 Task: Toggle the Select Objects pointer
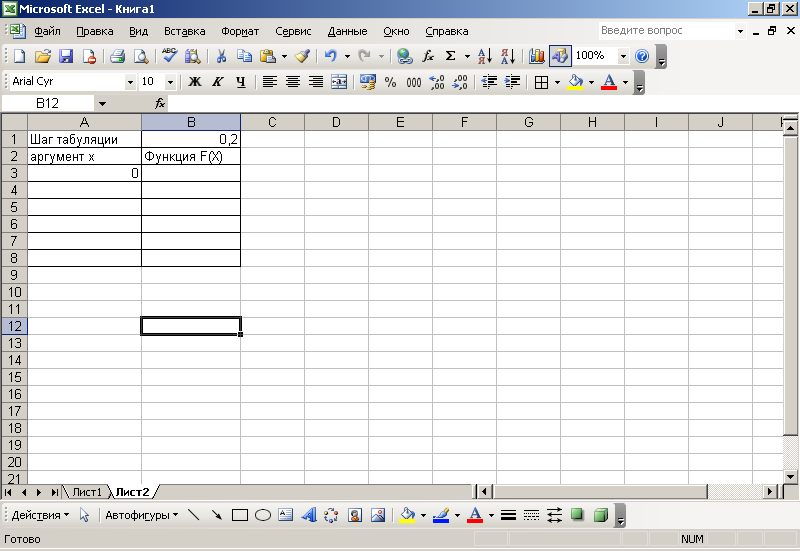tap(85, 515)
